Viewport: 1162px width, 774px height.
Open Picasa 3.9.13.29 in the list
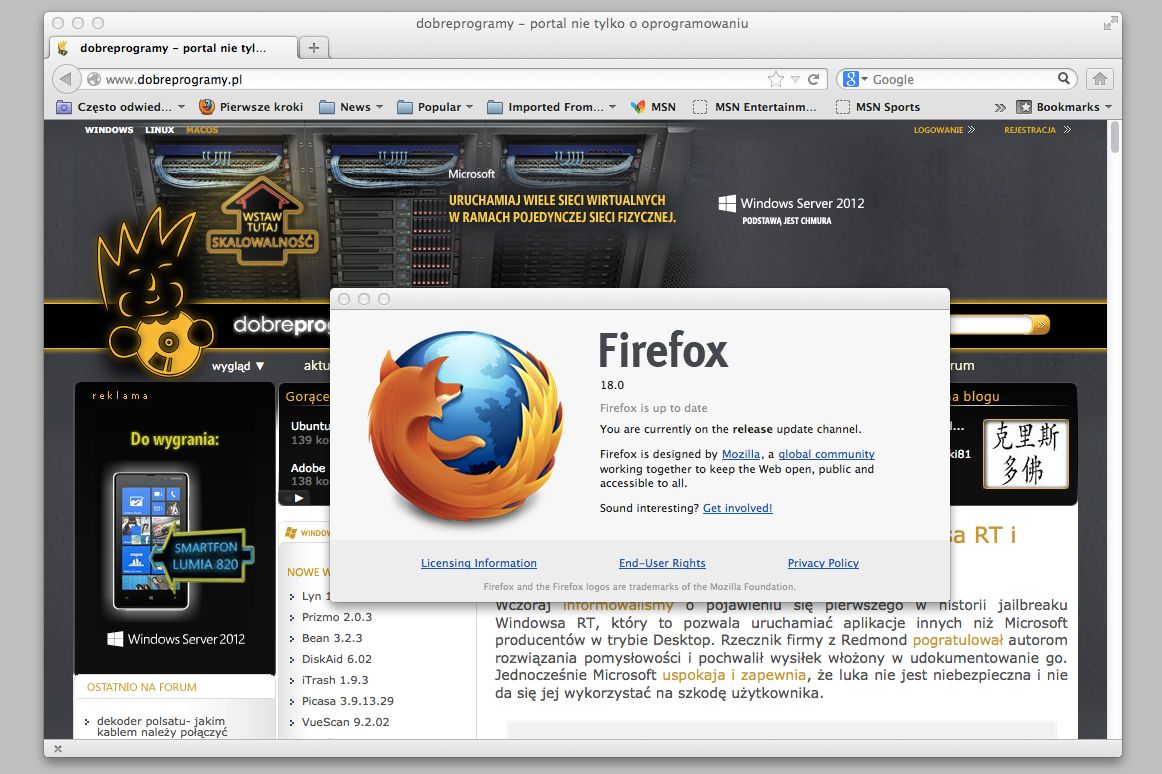[x=348, y=701]
